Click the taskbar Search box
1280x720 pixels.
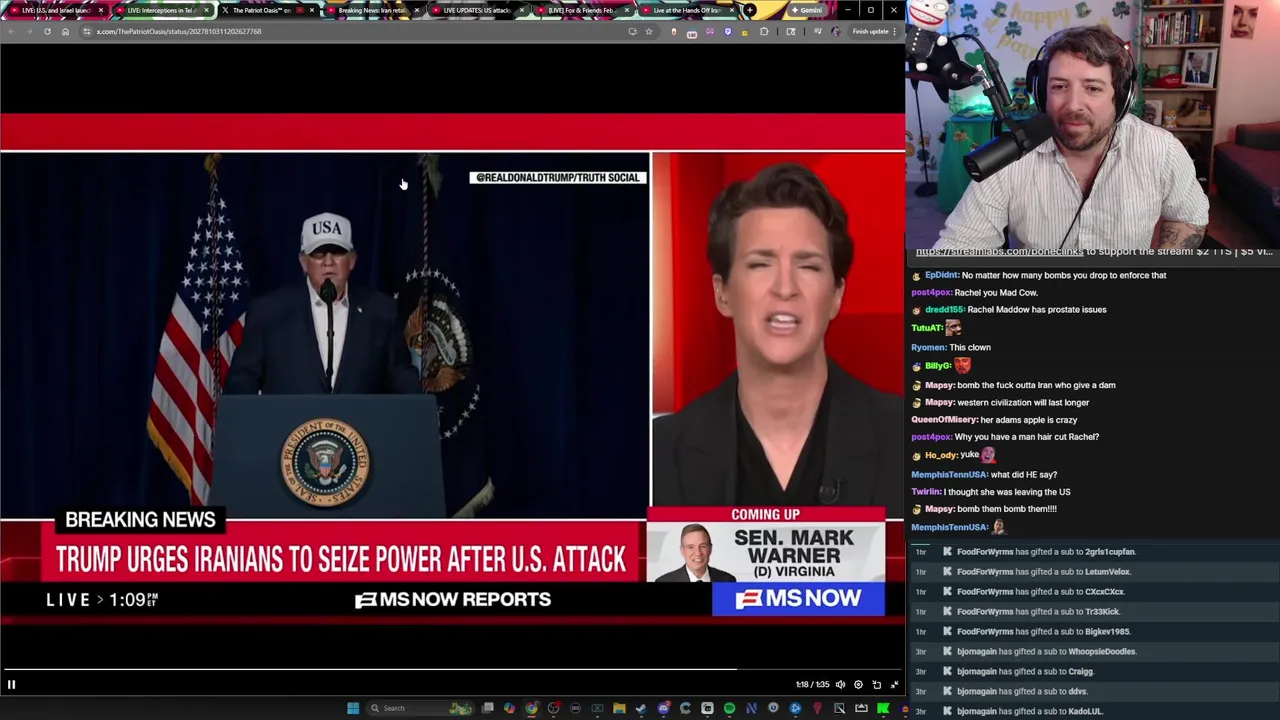coord(420,708)
